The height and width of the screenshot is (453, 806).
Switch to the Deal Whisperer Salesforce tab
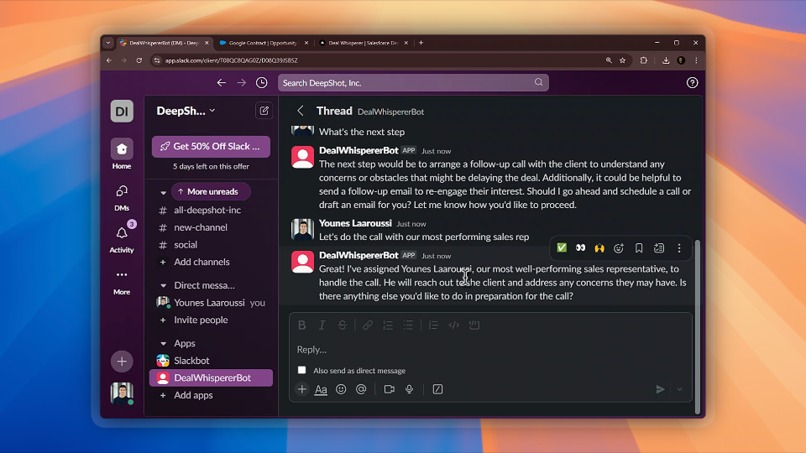(363, 43)
